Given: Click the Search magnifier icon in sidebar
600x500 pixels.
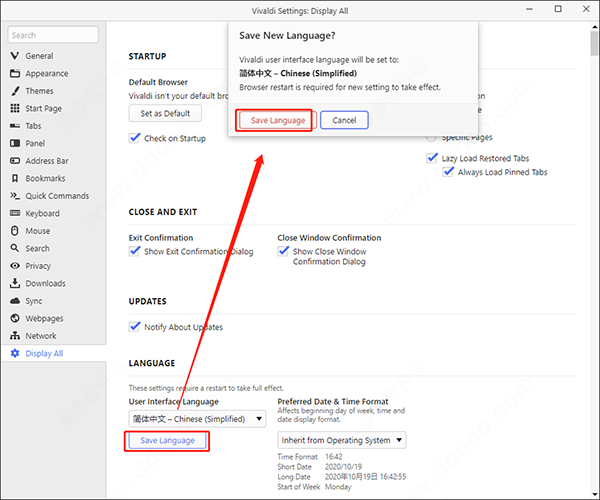Looking at the screenshot, I should [x=15, y=248].
